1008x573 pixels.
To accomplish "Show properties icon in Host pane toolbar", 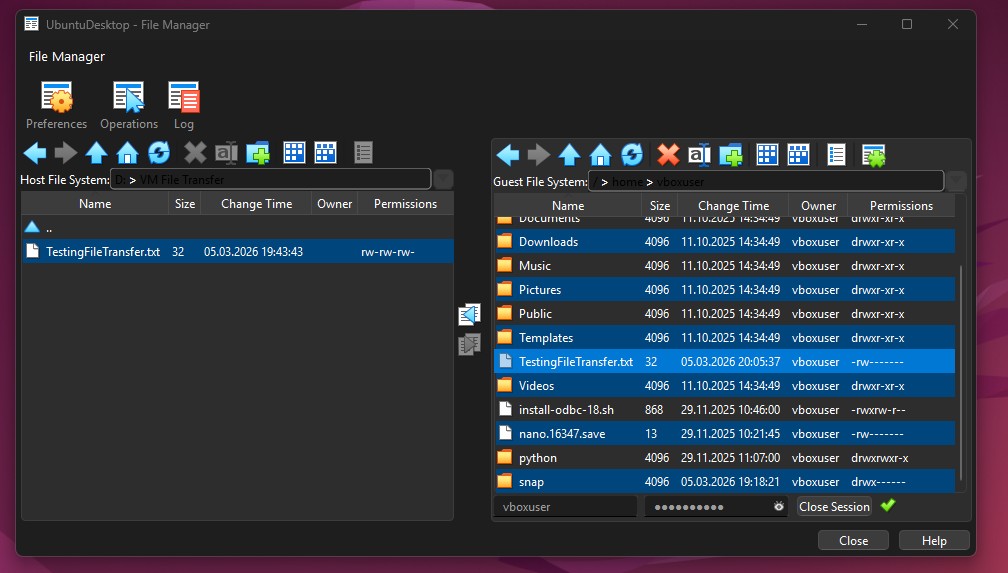I will (x=363, y=153).
